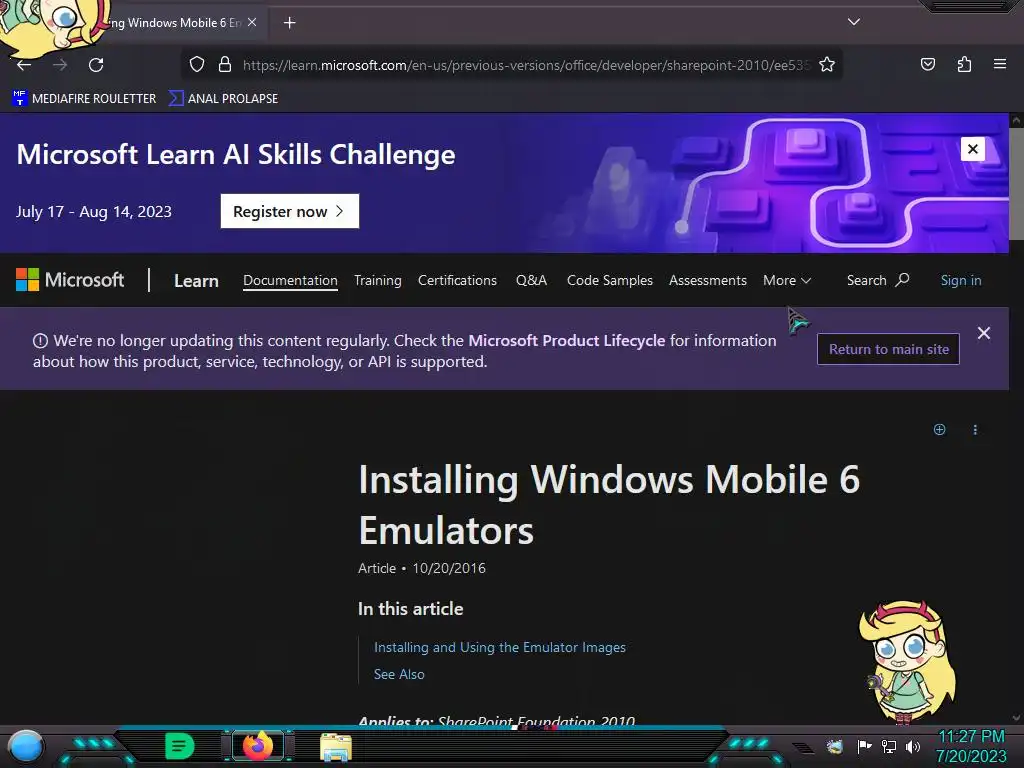Select Q&A nav item

point(531,280)
